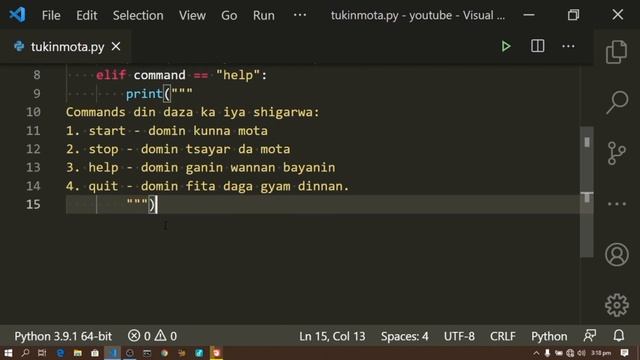640x360 pixels.
Task: Launch Microsoft Edge from the taskbar
Action: pos(60,353)
